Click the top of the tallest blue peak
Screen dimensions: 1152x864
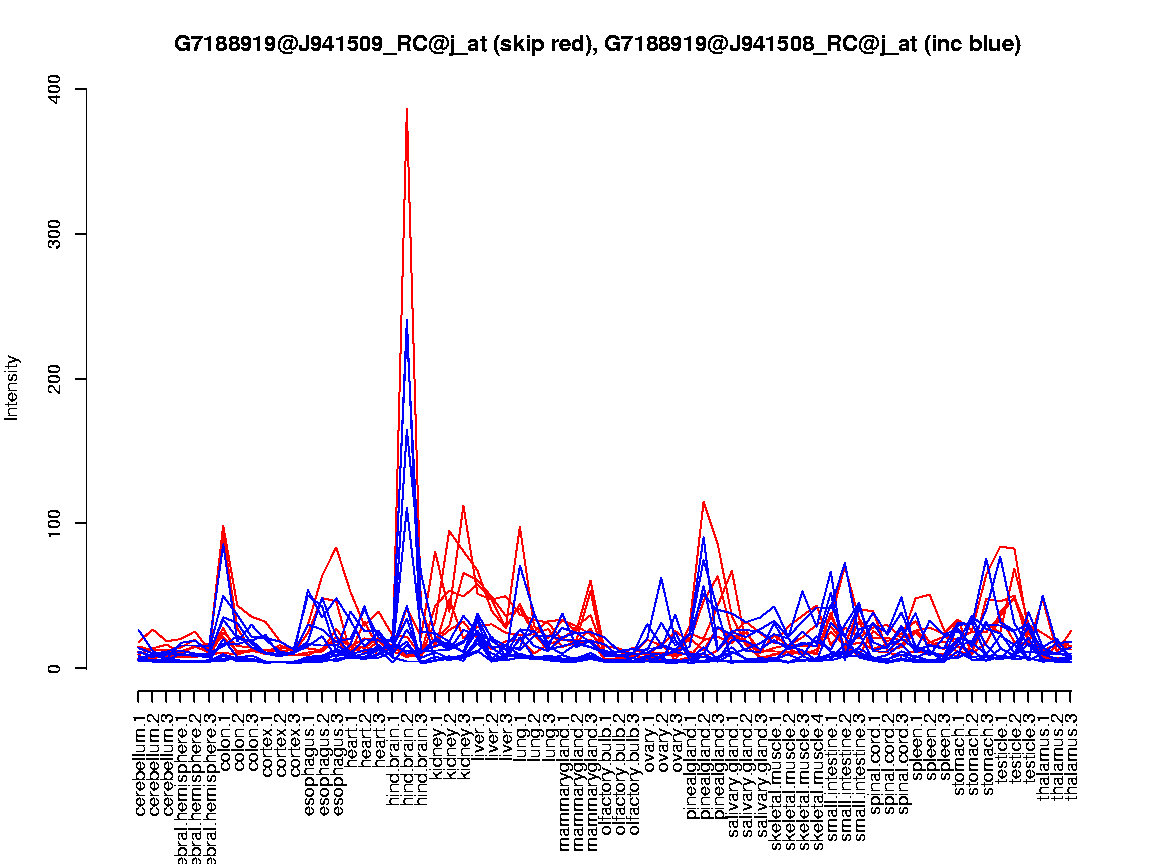406,321
